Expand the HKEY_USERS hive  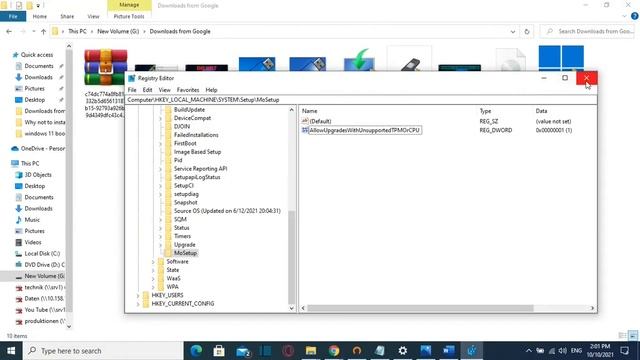click(138, 295)
